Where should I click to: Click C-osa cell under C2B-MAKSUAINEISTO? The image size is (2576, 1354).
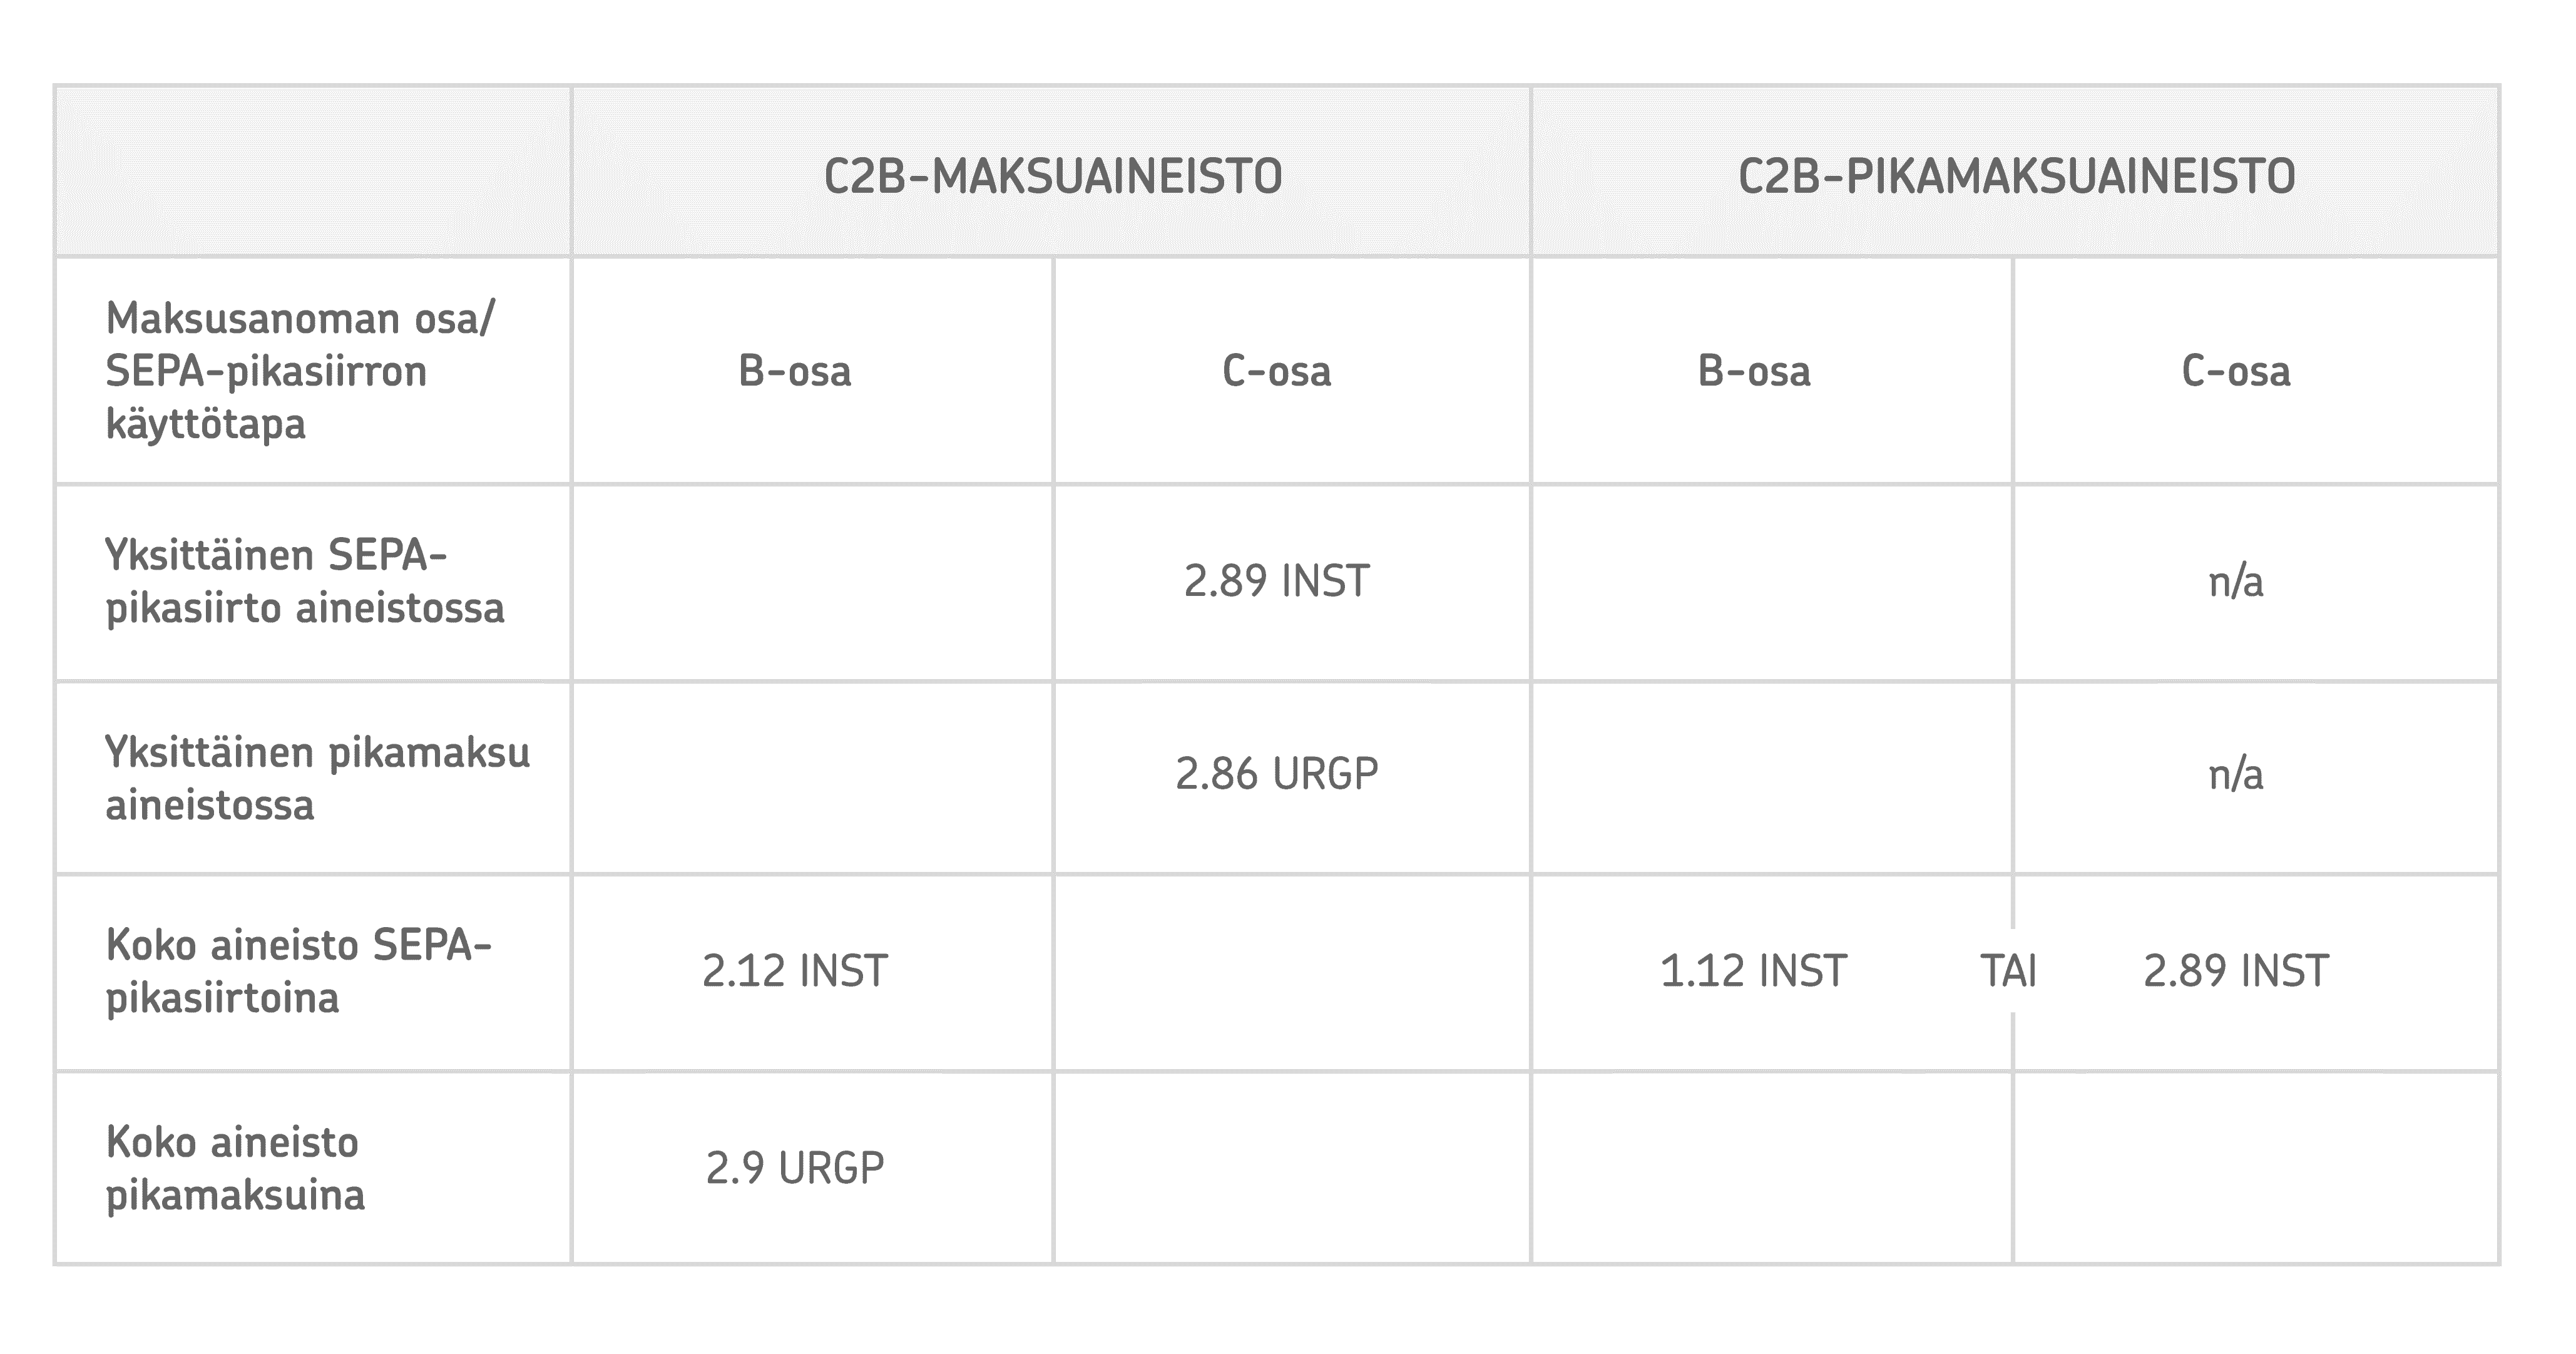1276,371
